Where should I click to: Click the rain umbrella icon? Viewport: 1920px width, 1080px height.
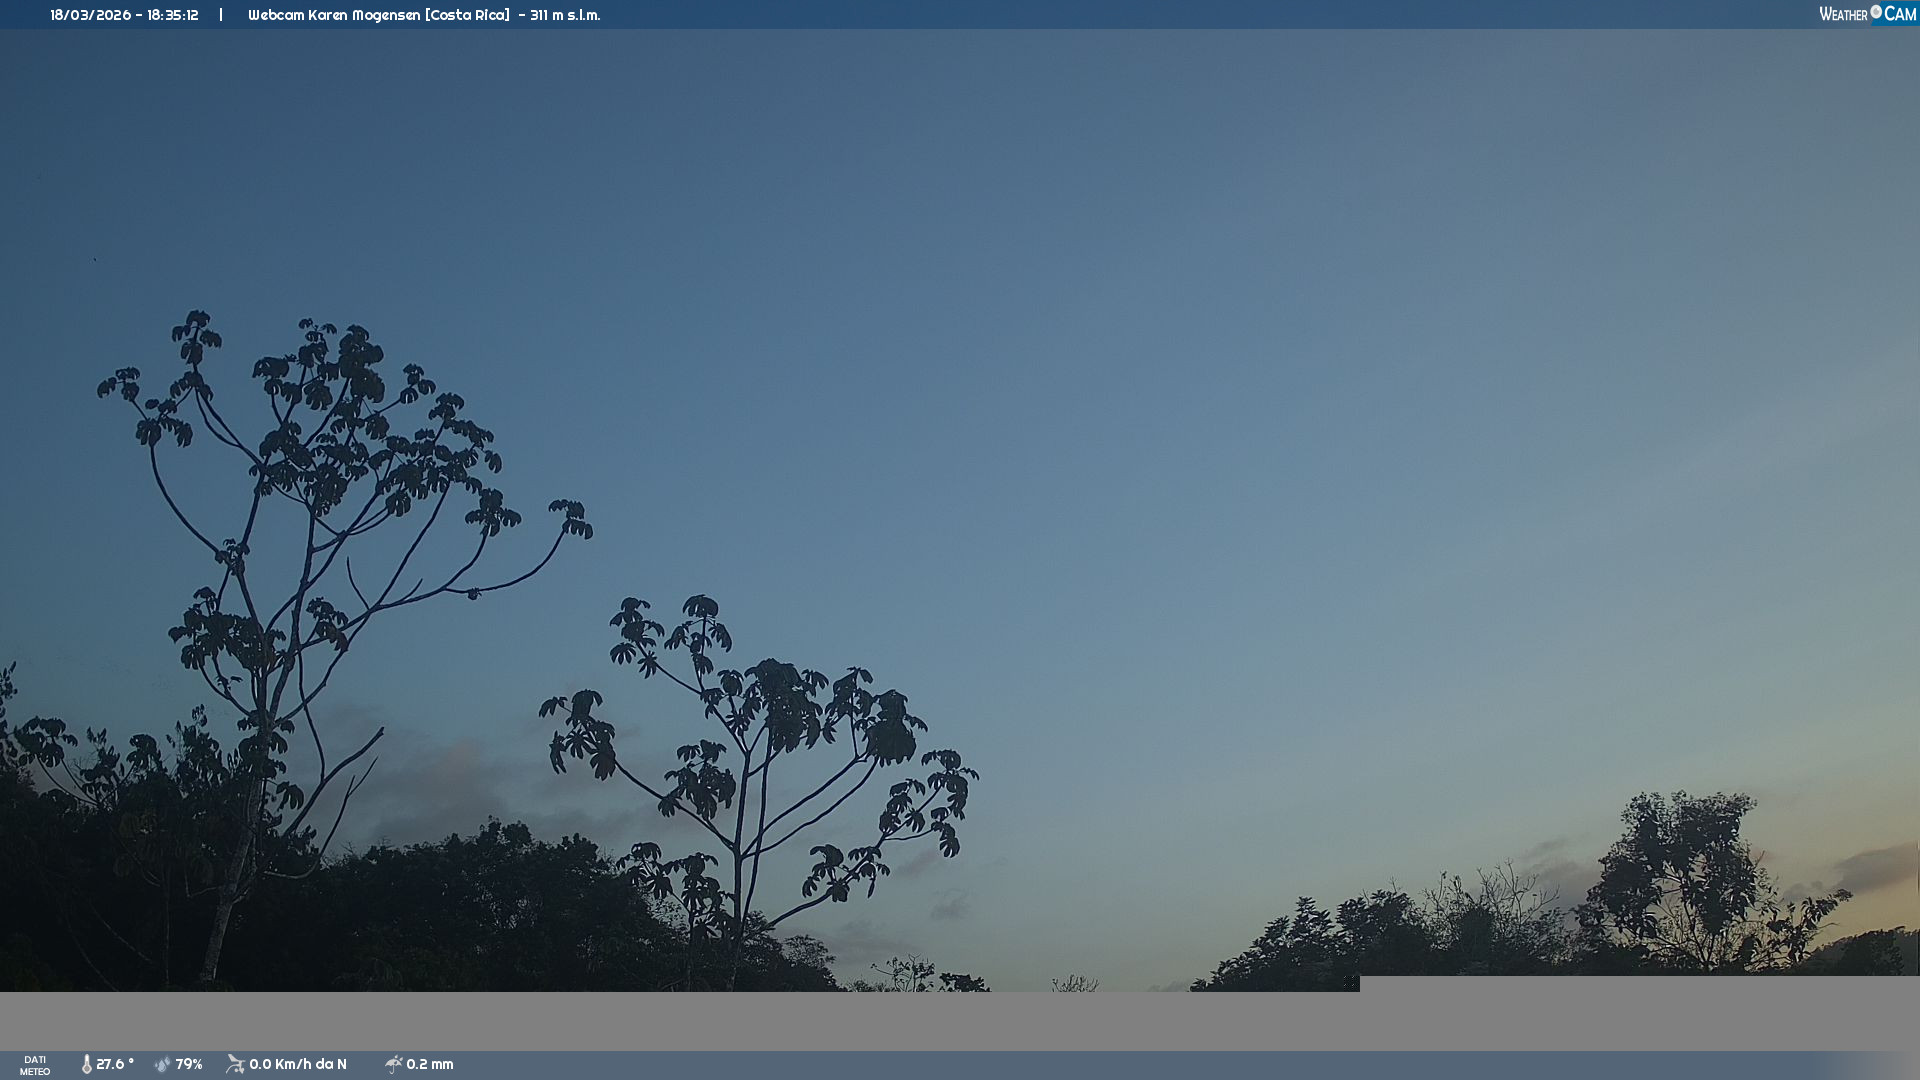[x=393, y=1064]
